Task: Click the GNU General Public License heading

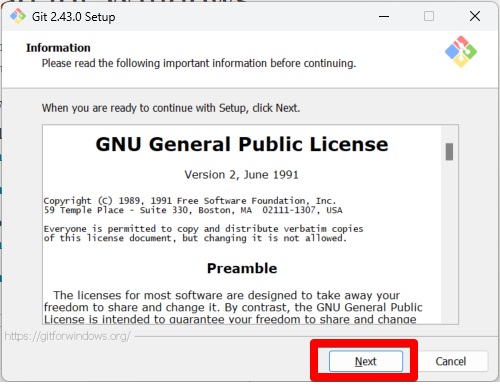Action: pyautogui.click(x=242, y=144)
